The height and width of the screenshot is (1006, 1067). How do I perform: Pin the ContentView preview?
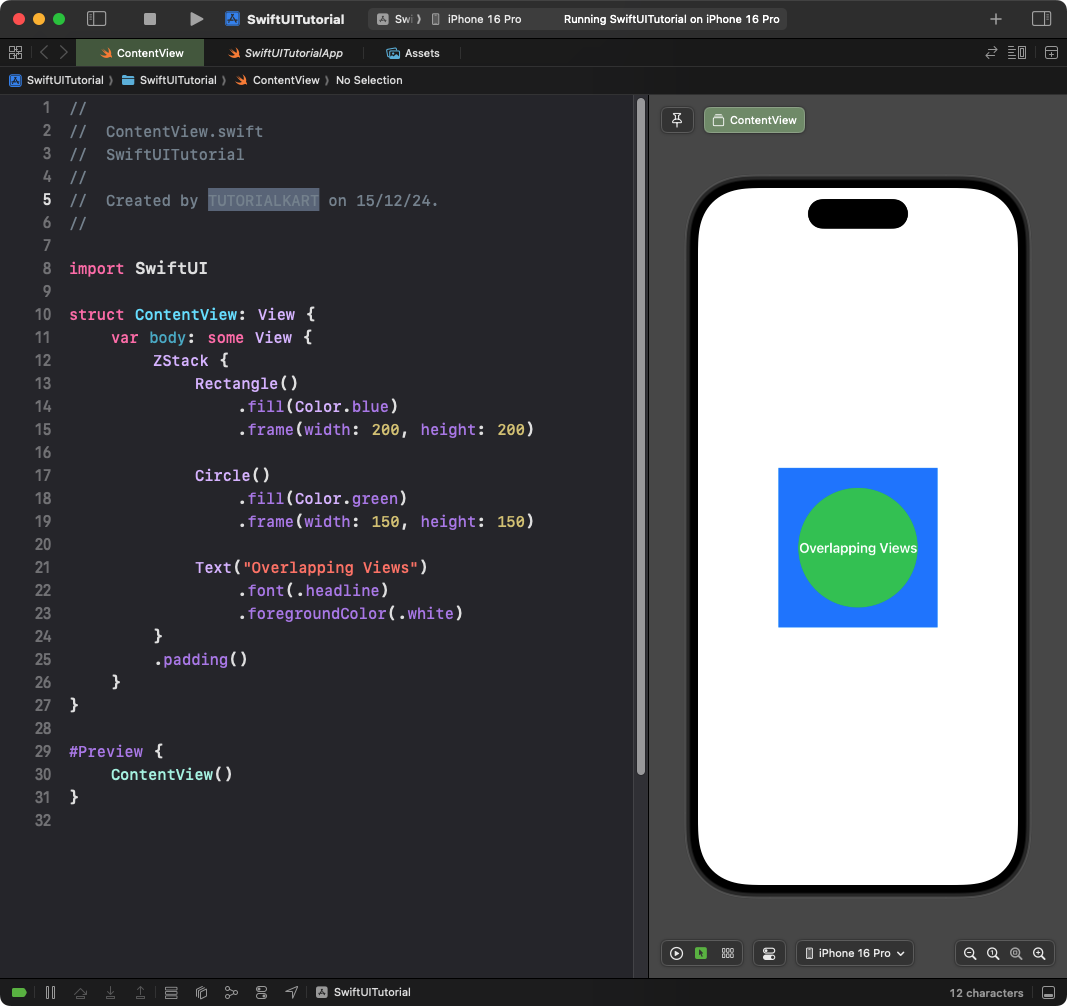tap(677, 119)
